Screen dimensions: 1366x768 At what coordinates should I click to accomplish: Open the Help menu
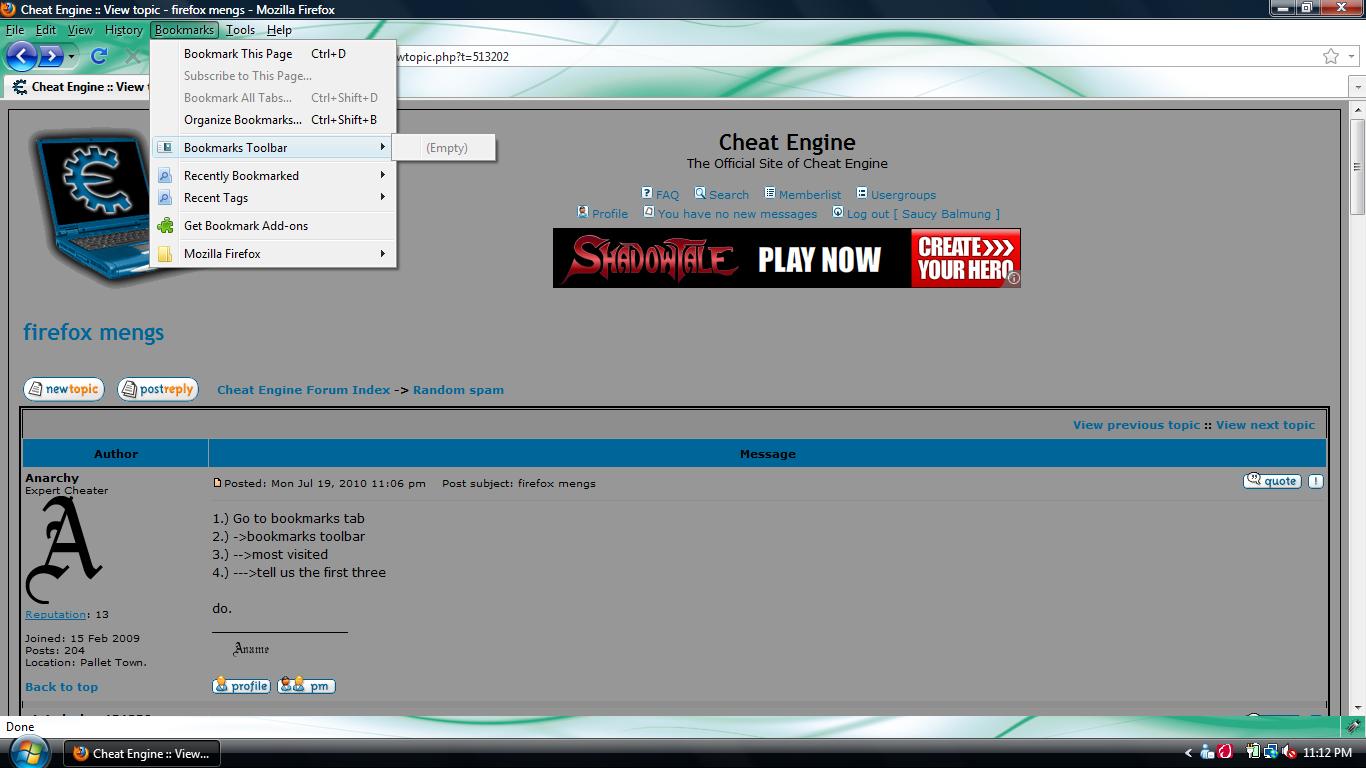pos(279,30)
